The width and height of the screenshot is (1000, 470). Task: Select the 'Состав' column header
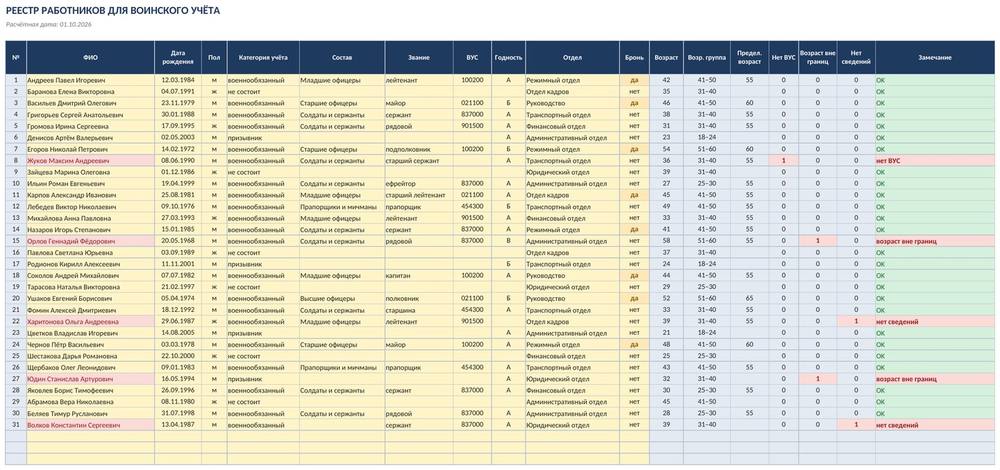[342, 57]
